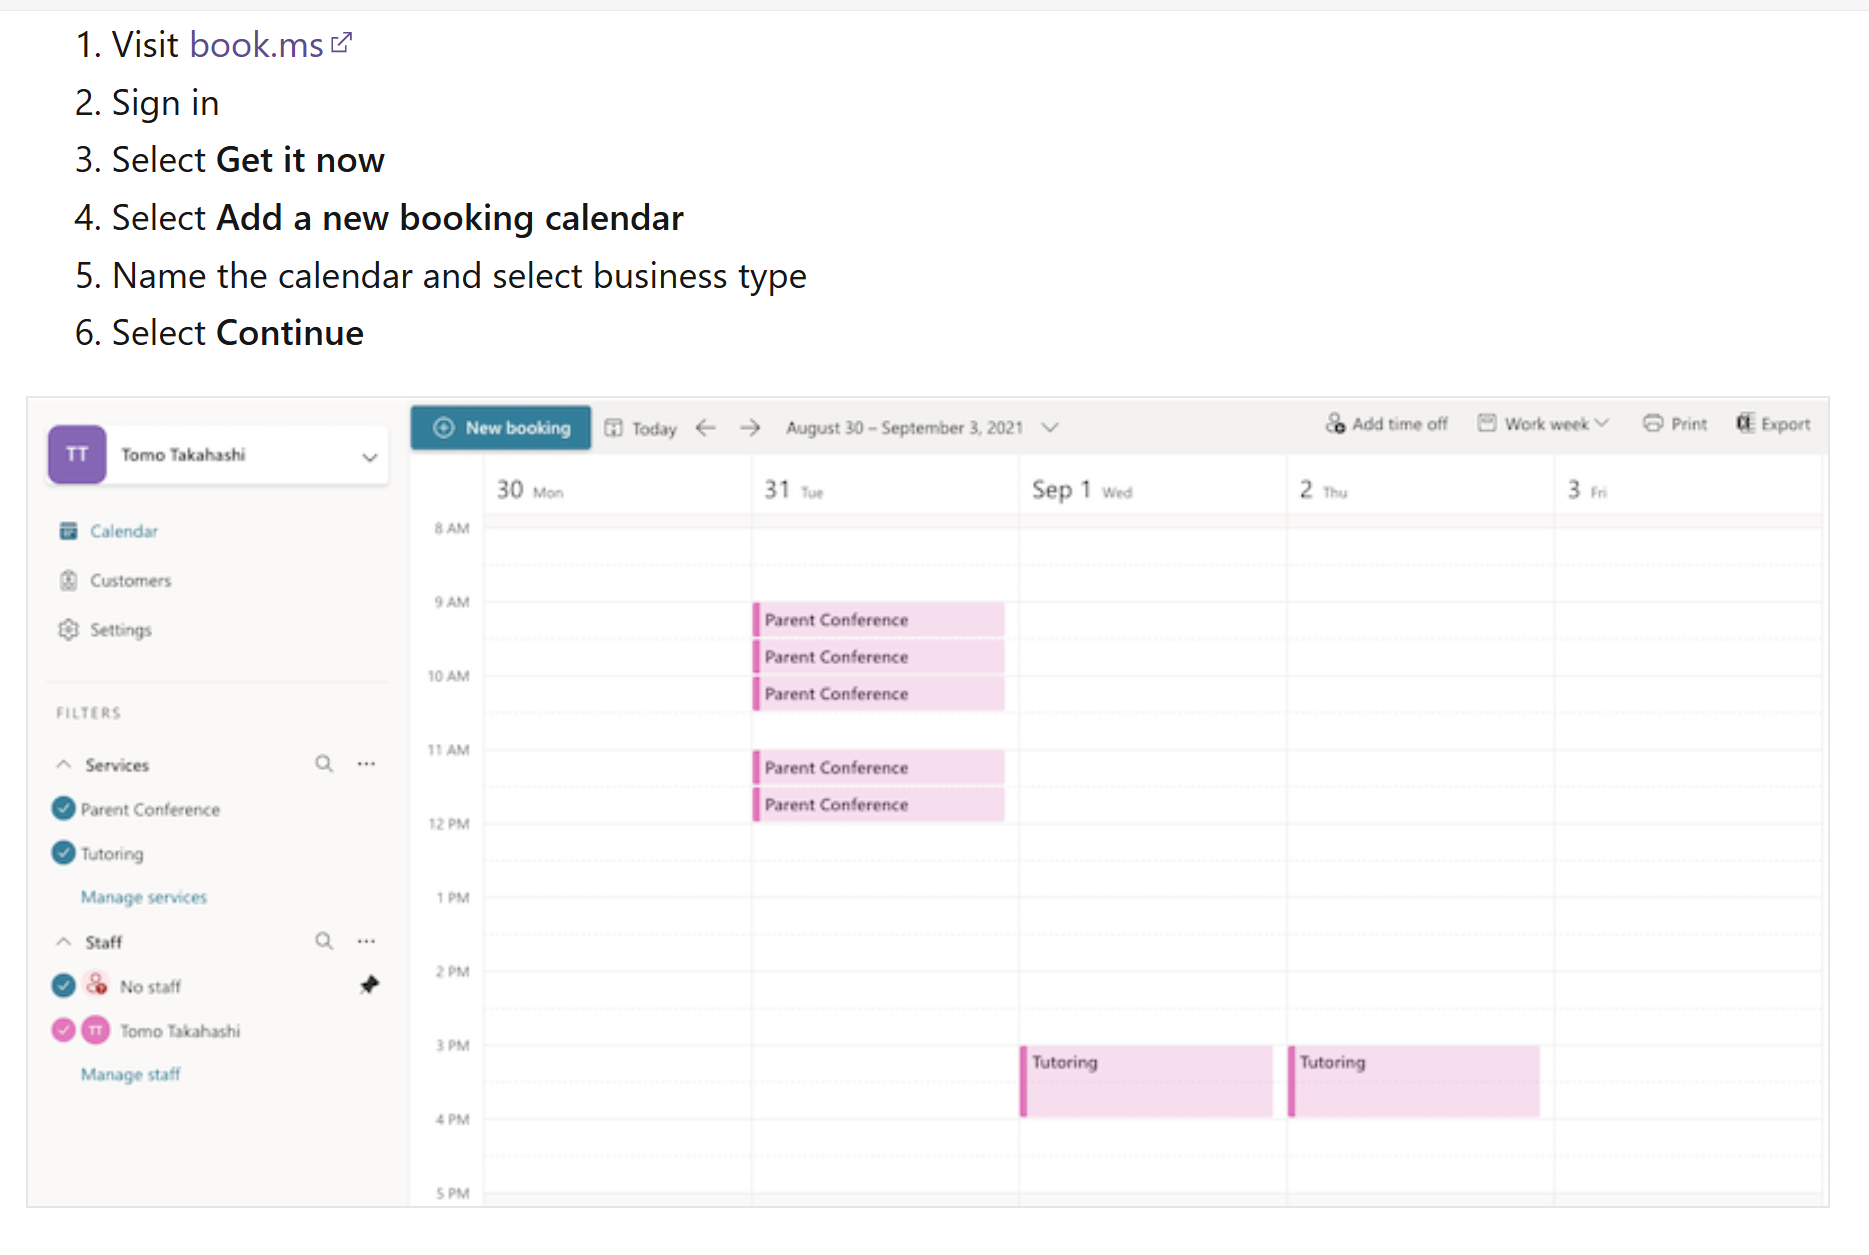The image size is (1869, 1255).
Task: Open the Customers nav item
Action: point(115,581)
